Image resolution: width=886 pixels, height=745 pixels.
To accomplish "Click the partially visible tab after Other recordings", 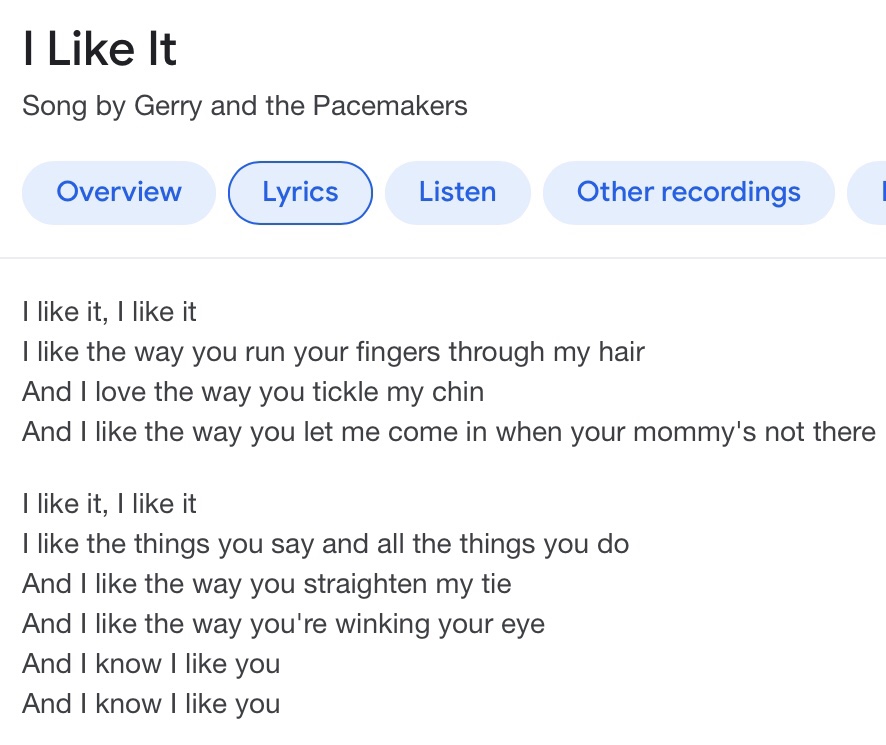I will 869,192.
